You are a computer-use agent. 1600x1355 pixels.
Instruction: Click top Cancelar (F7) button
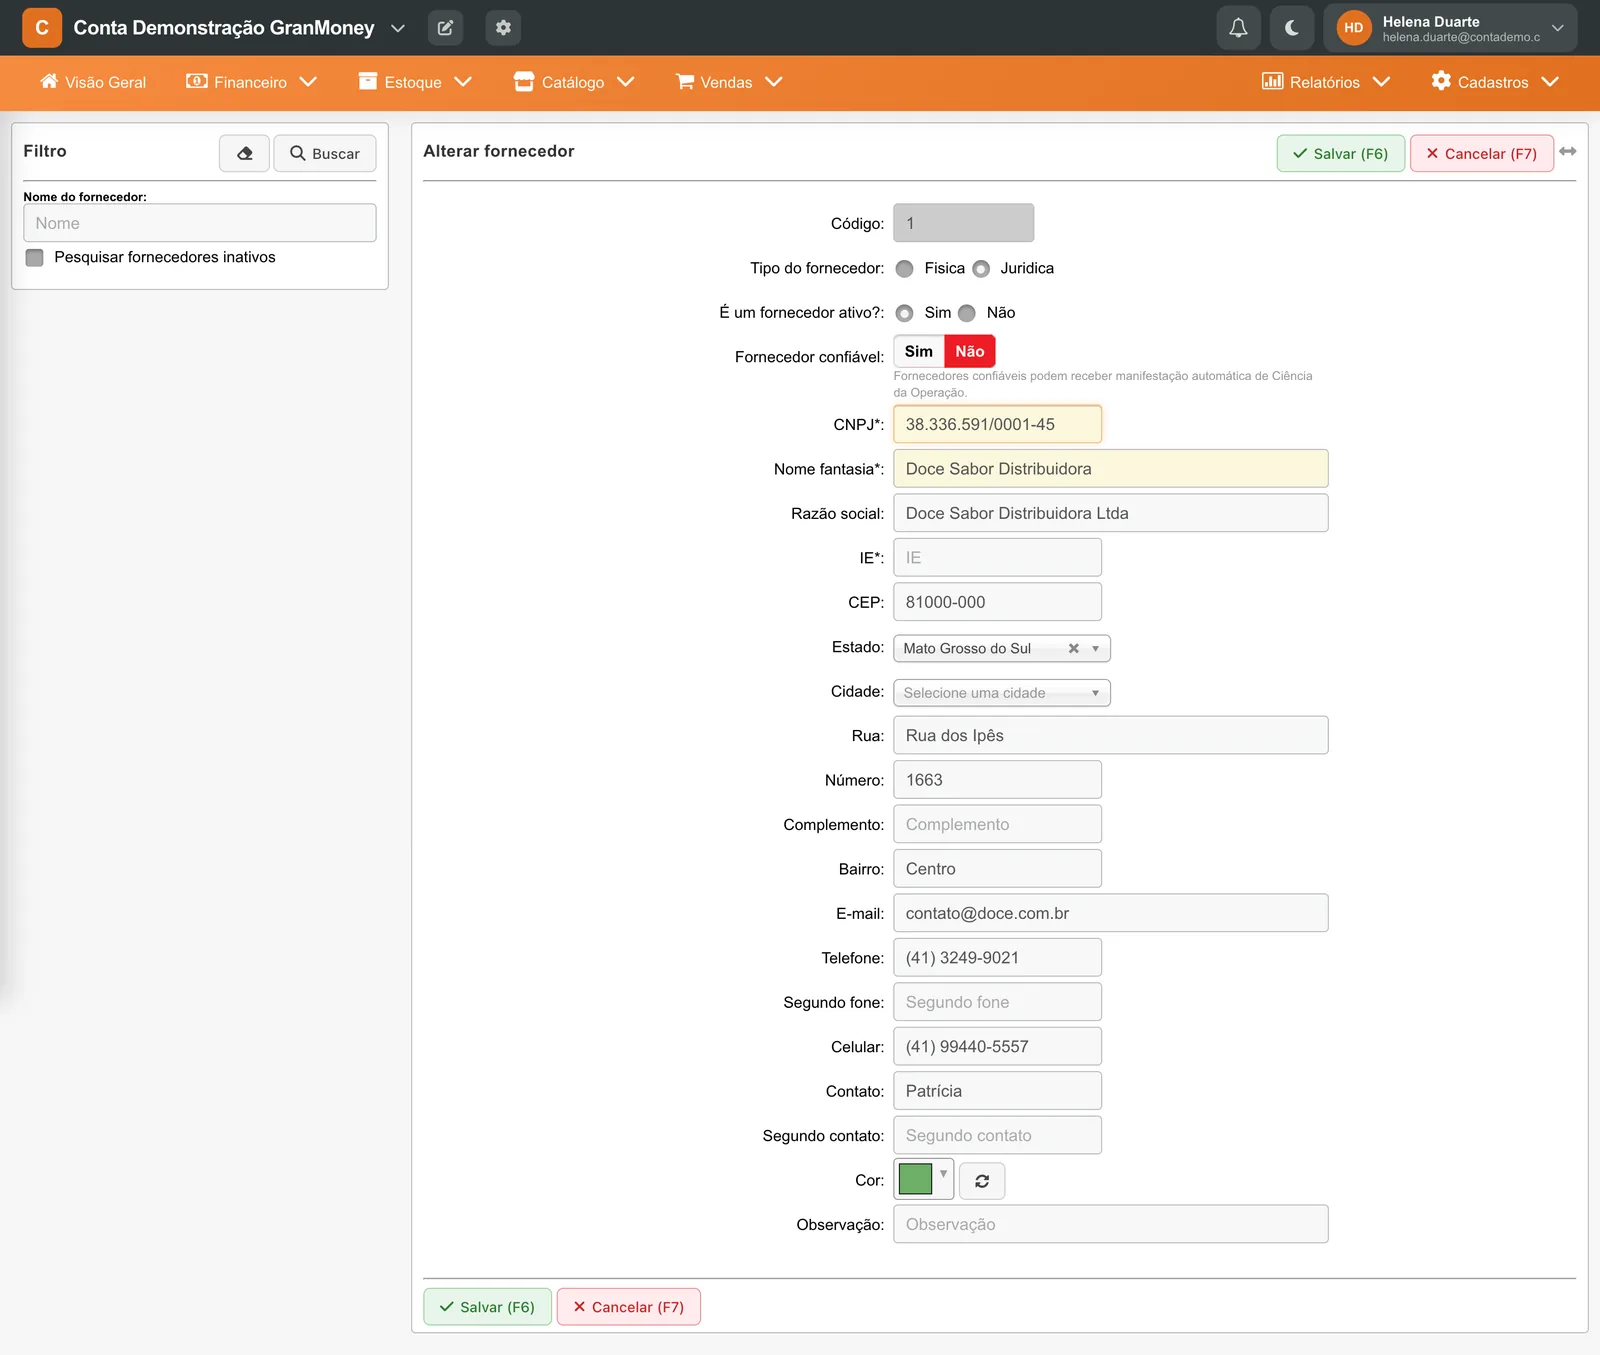click(x=1482, y=153)
